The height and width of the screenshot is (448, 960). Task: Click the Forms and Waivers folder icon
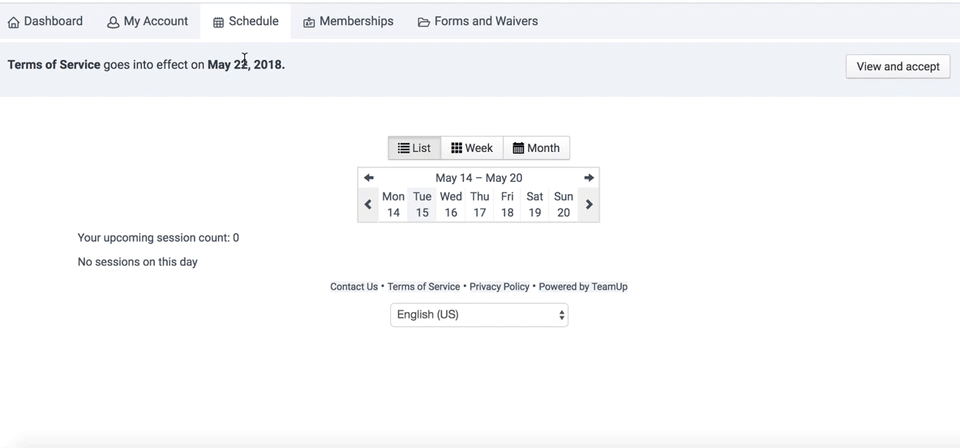(424, 22)
